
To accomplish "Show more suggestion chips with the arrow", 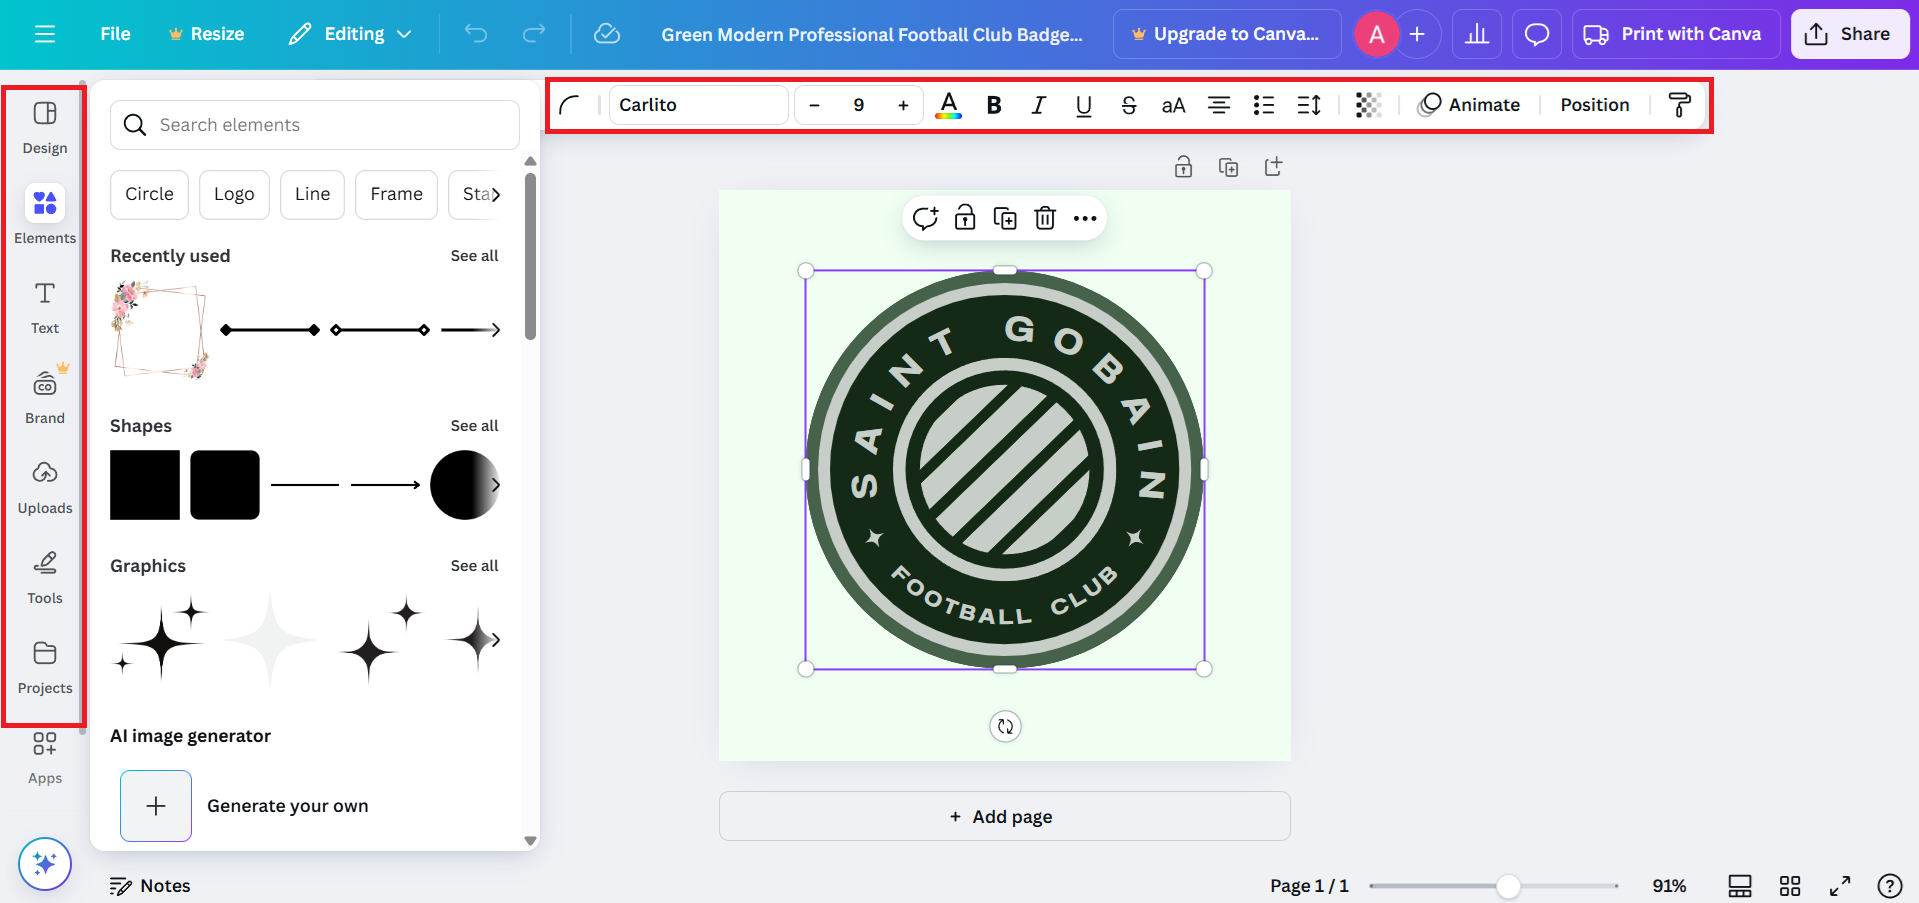I will point(496,194).
